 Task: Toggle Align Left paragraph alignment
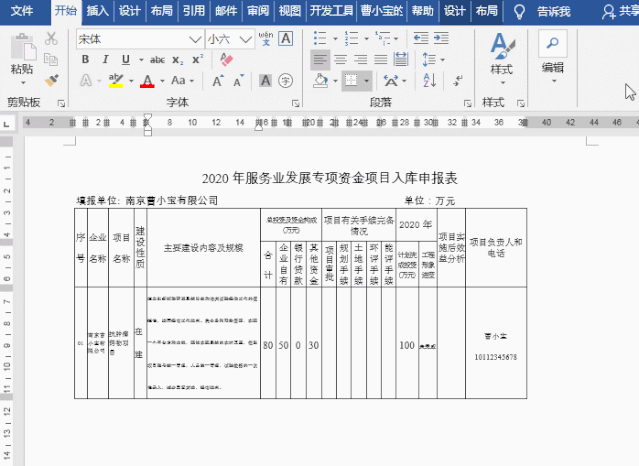[x=320, y=59]
